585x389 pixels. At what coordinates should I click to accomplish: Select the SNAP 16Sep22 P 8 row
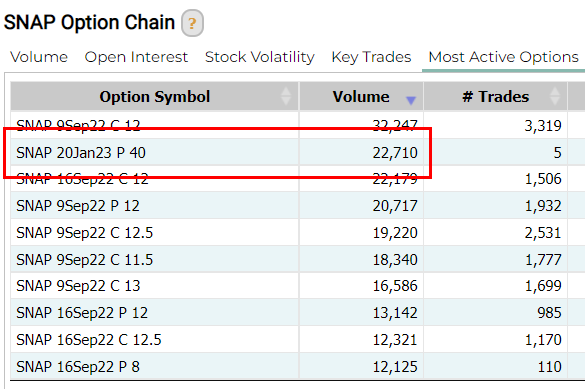tap(297, 366)
